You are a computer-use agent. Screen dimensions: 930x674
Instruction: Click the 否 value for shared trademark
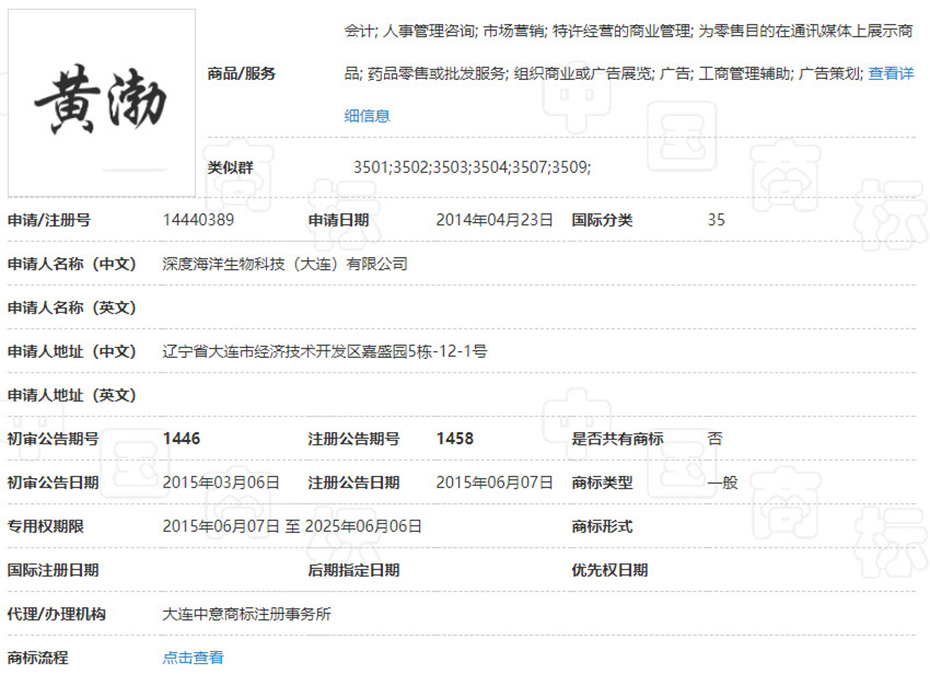(715, 439)
